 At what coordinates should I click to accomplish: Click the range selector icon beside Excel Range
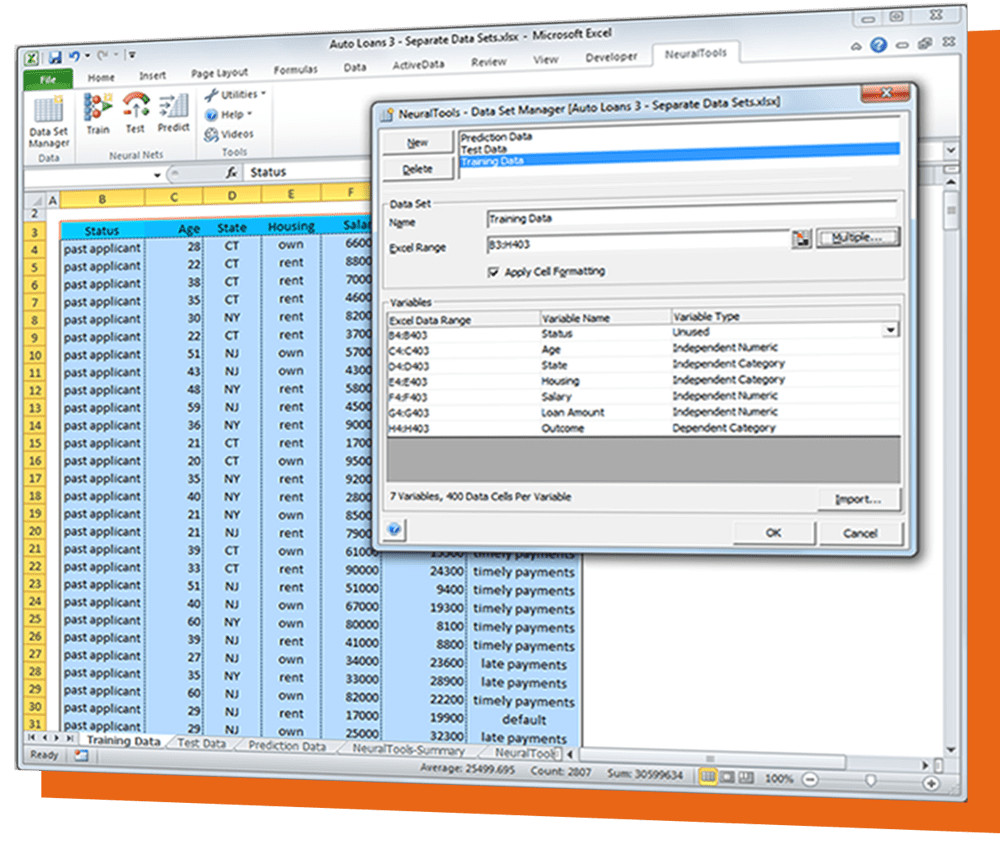point(801,239)
